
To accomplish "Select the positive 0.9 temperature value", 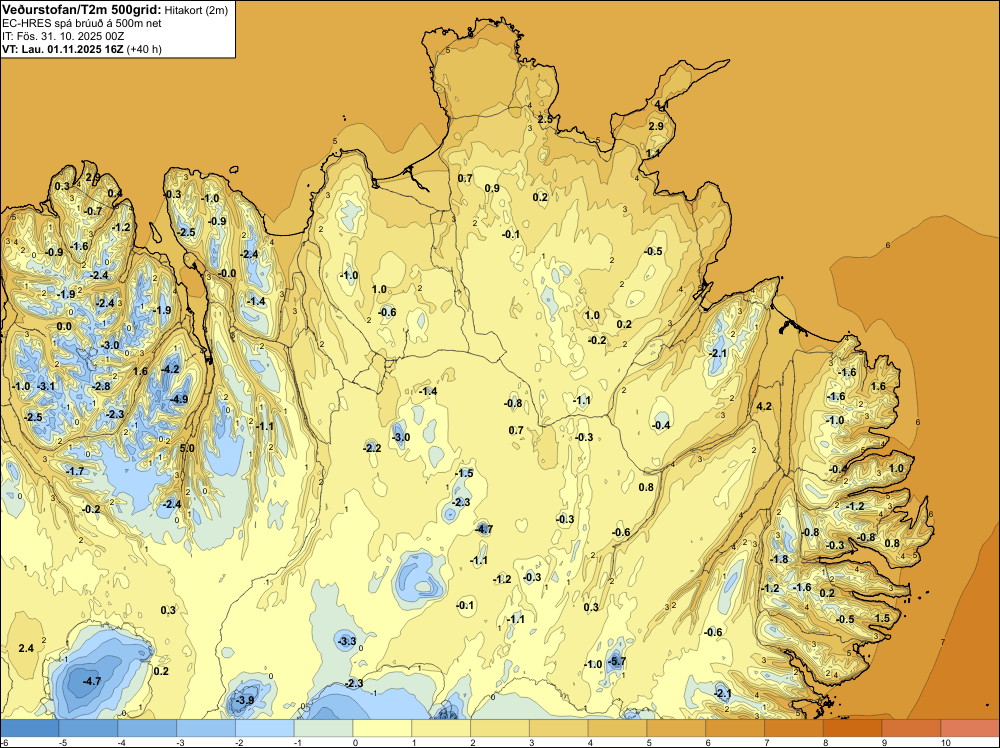I will 492,188.
